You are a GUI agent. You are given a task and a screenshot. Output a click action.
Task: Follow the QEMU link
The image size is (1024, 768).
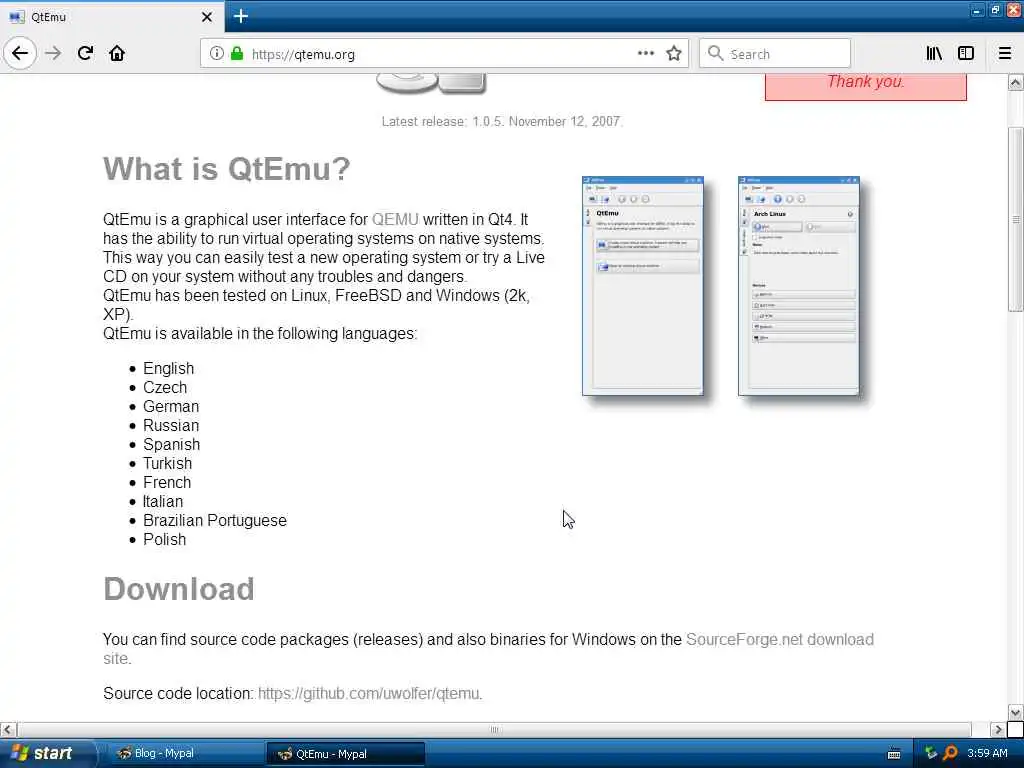(395, 219)
